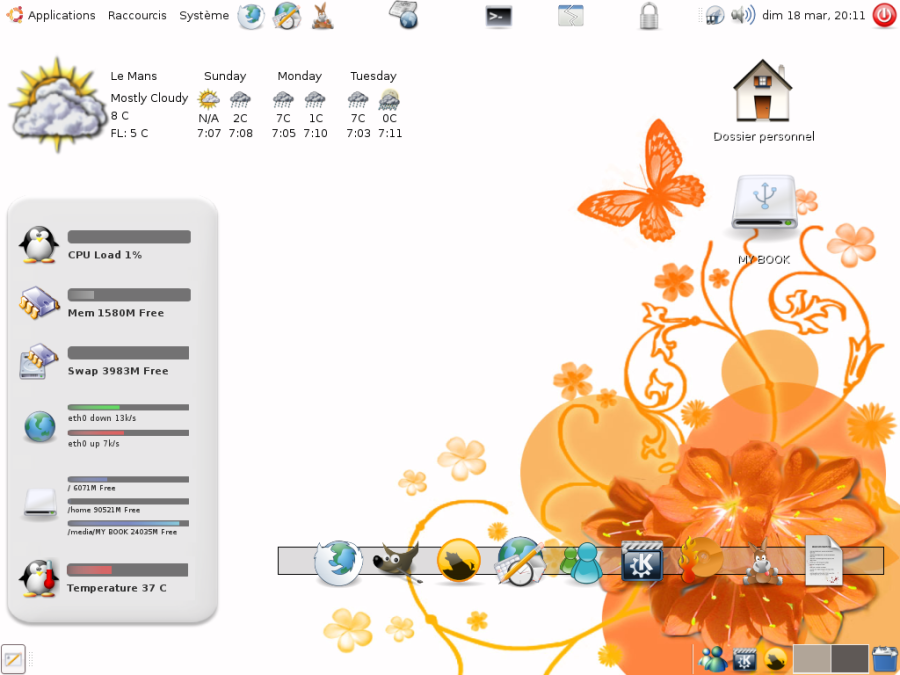Image resolution: width=900 pixels, height=675 pixels.
Task: Click the eth0 down 13k/s label
Action: [x=102, y=418]
